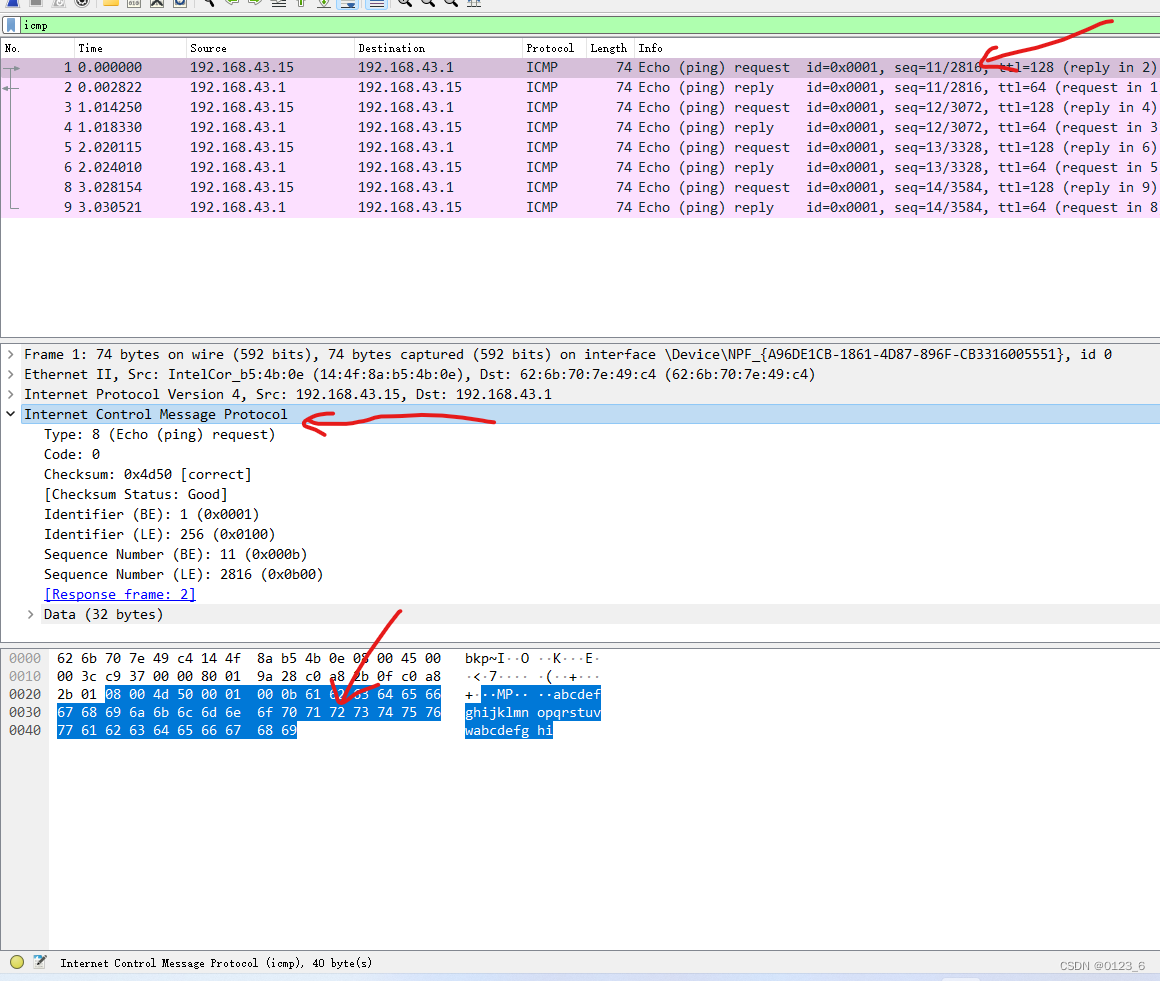This screenshot has height=981, width=1160.
Task: Select the Identifier (BE): 1 field
Action: 151,514
